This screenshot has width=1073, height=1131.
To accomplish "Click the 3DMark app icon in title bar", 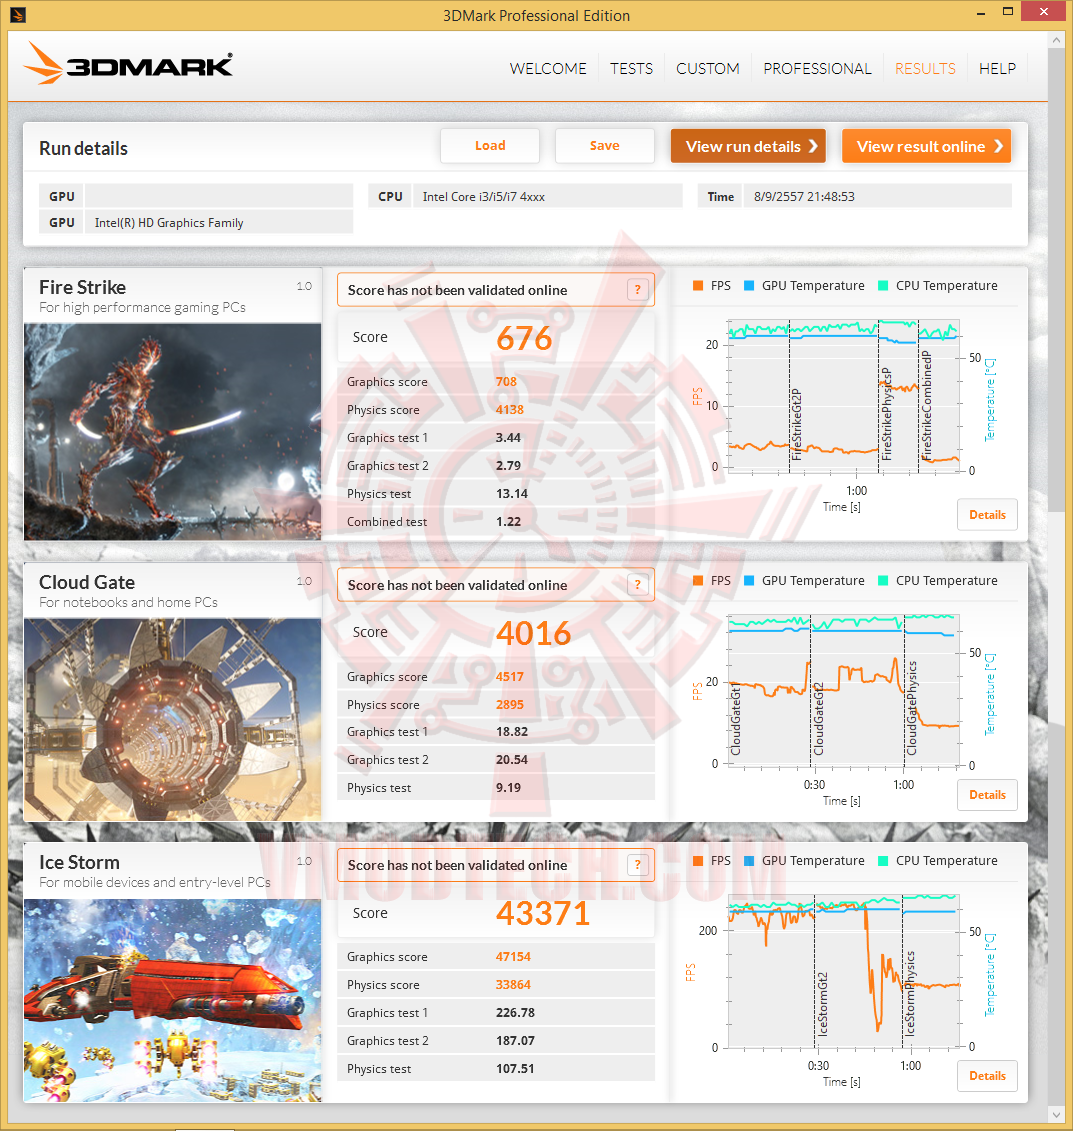I will coord(18,14).
